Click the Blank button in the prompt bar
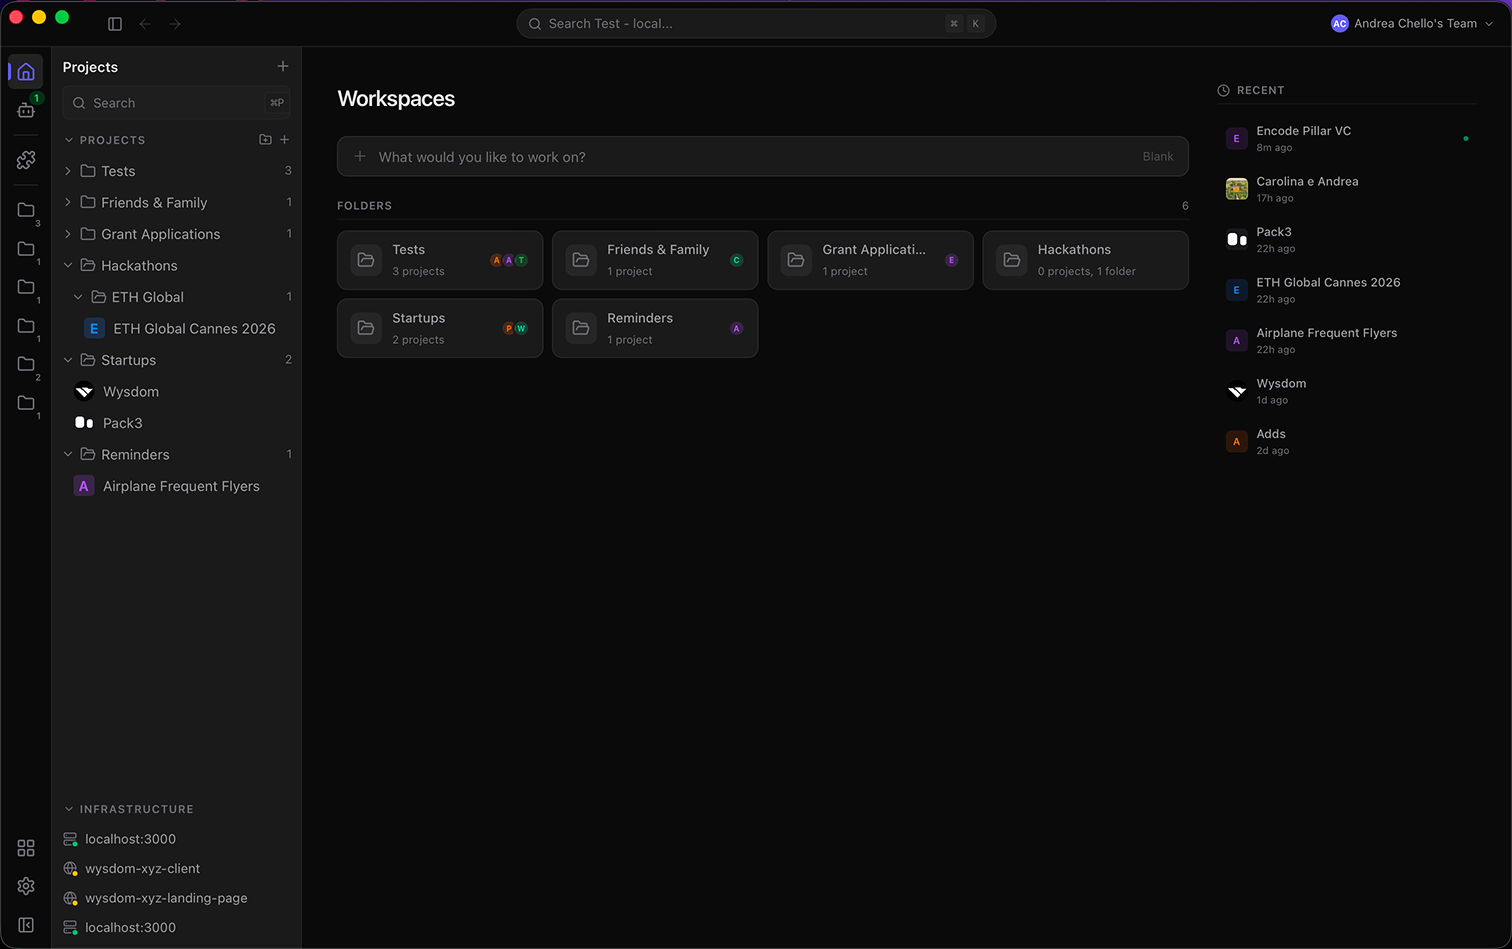The width and height of the screenshot is (1512, 949). [1157, 156]
